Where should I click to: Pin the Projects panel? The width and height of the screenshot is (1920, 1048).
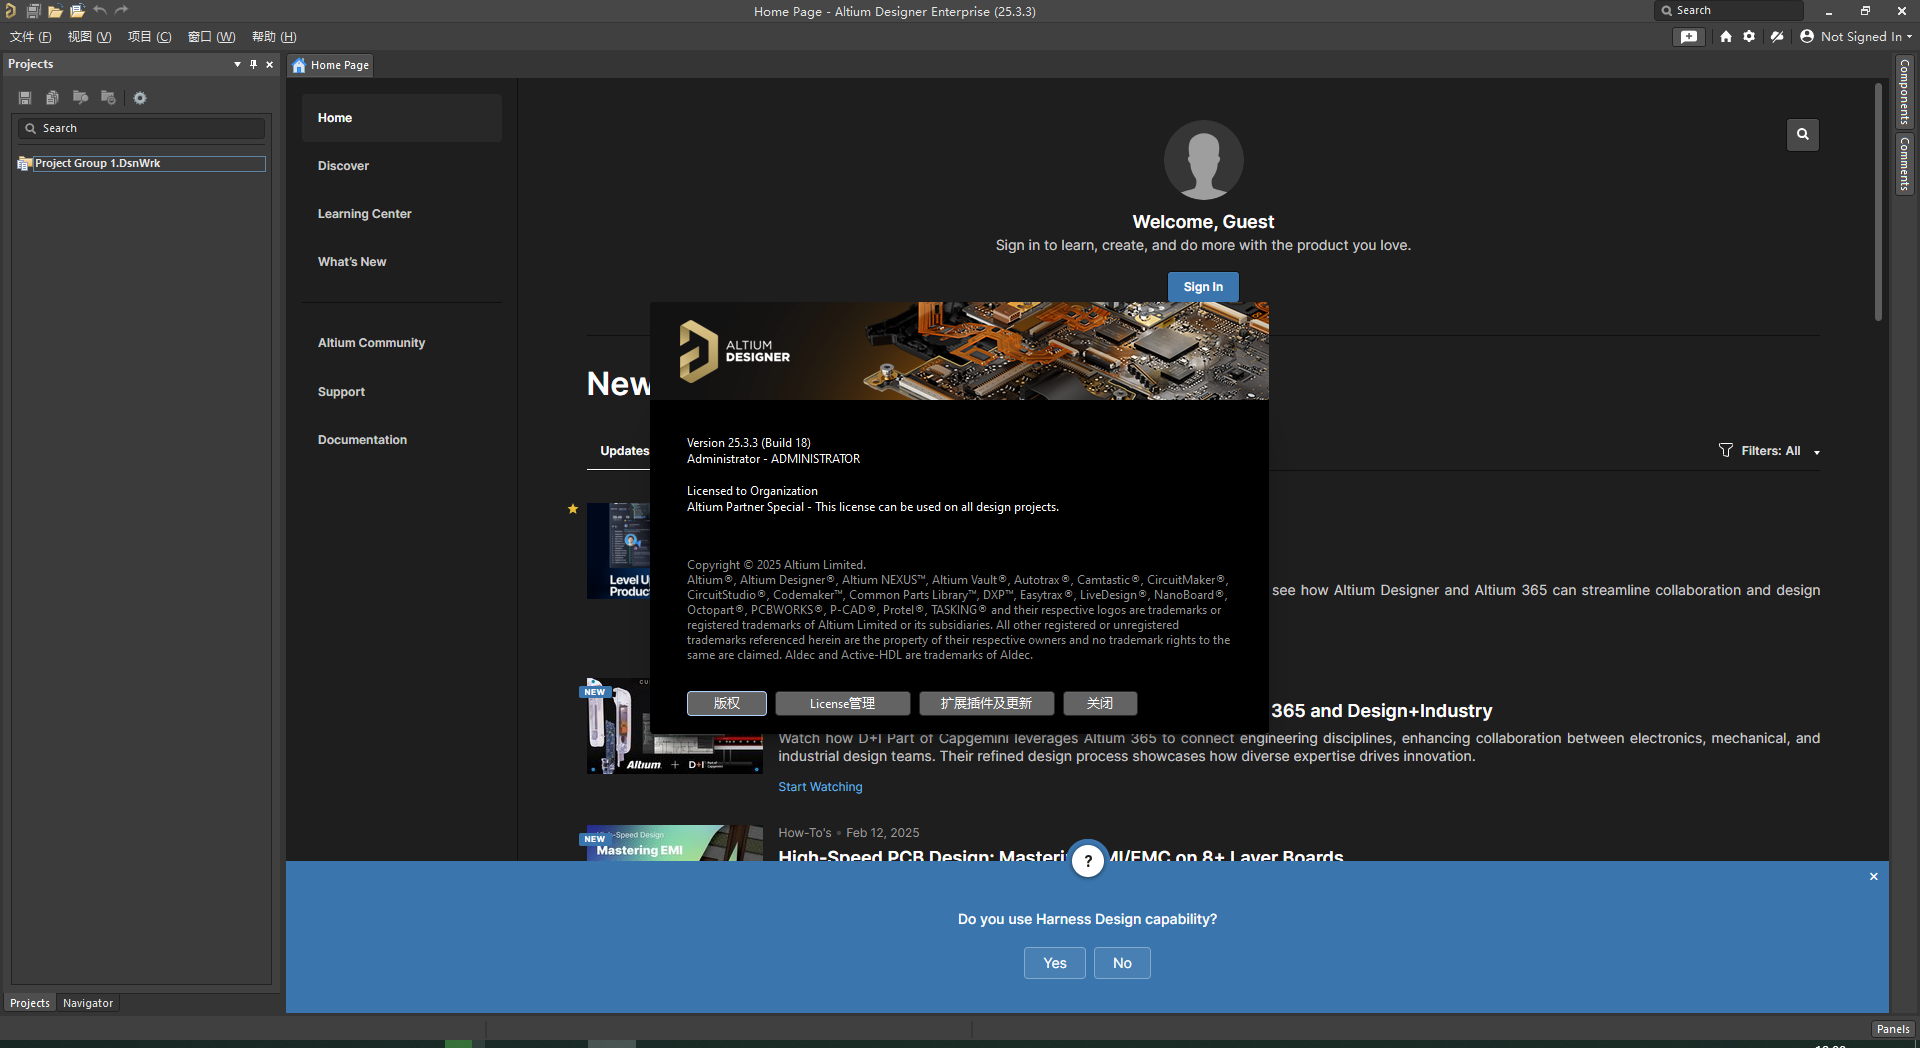click(x=253, y=64)
